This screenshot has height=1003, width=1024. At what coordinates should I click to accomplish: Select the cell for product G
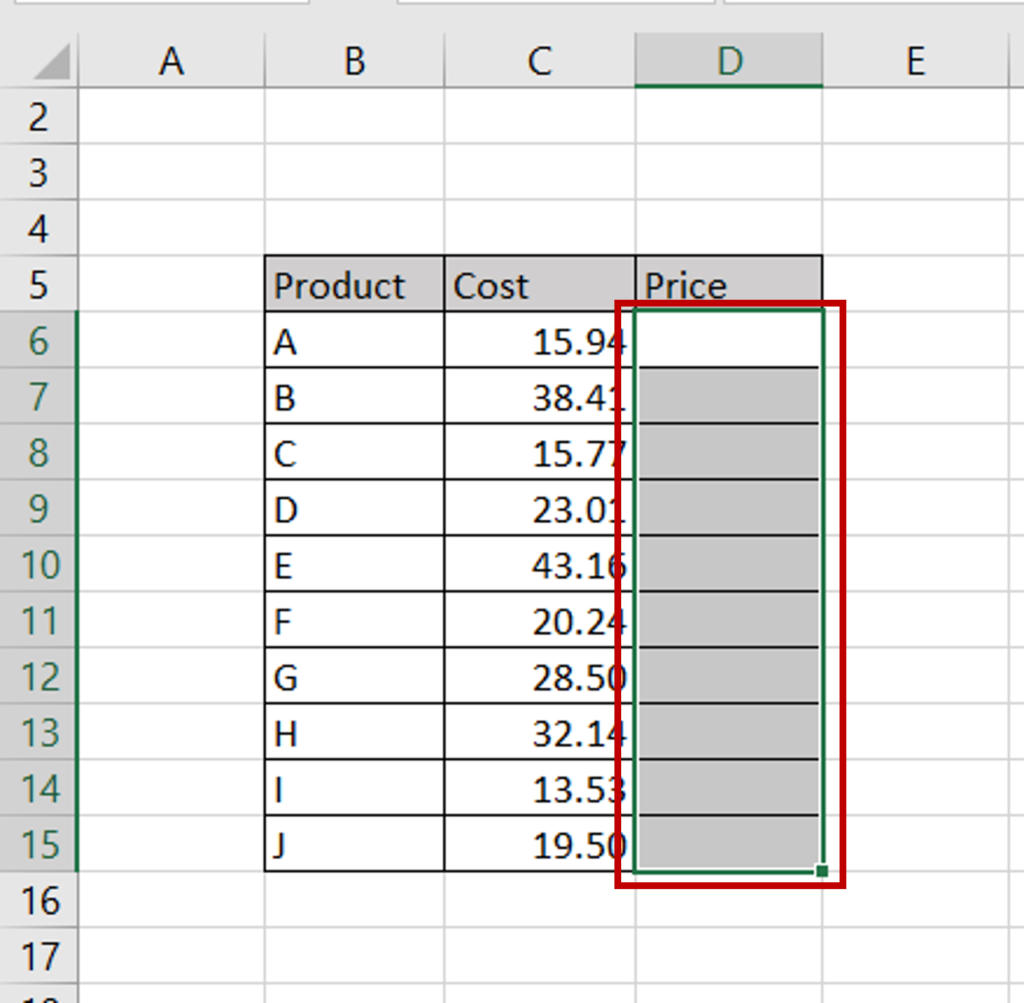pos(355,676)
